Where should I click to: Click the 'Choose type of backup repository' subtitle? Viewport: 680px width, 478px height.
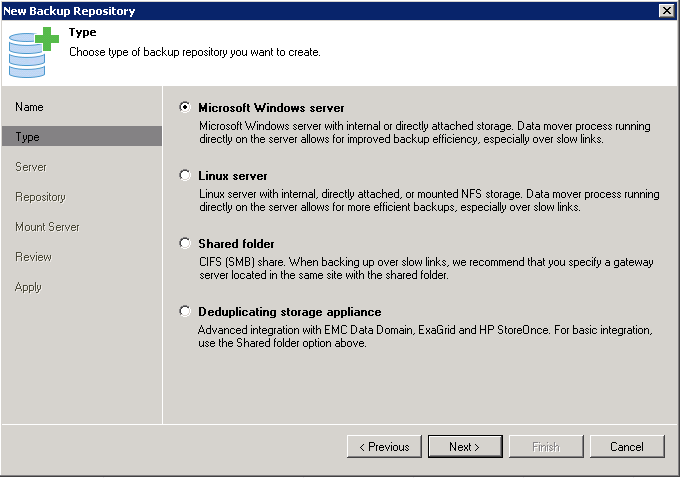point(194,51)
